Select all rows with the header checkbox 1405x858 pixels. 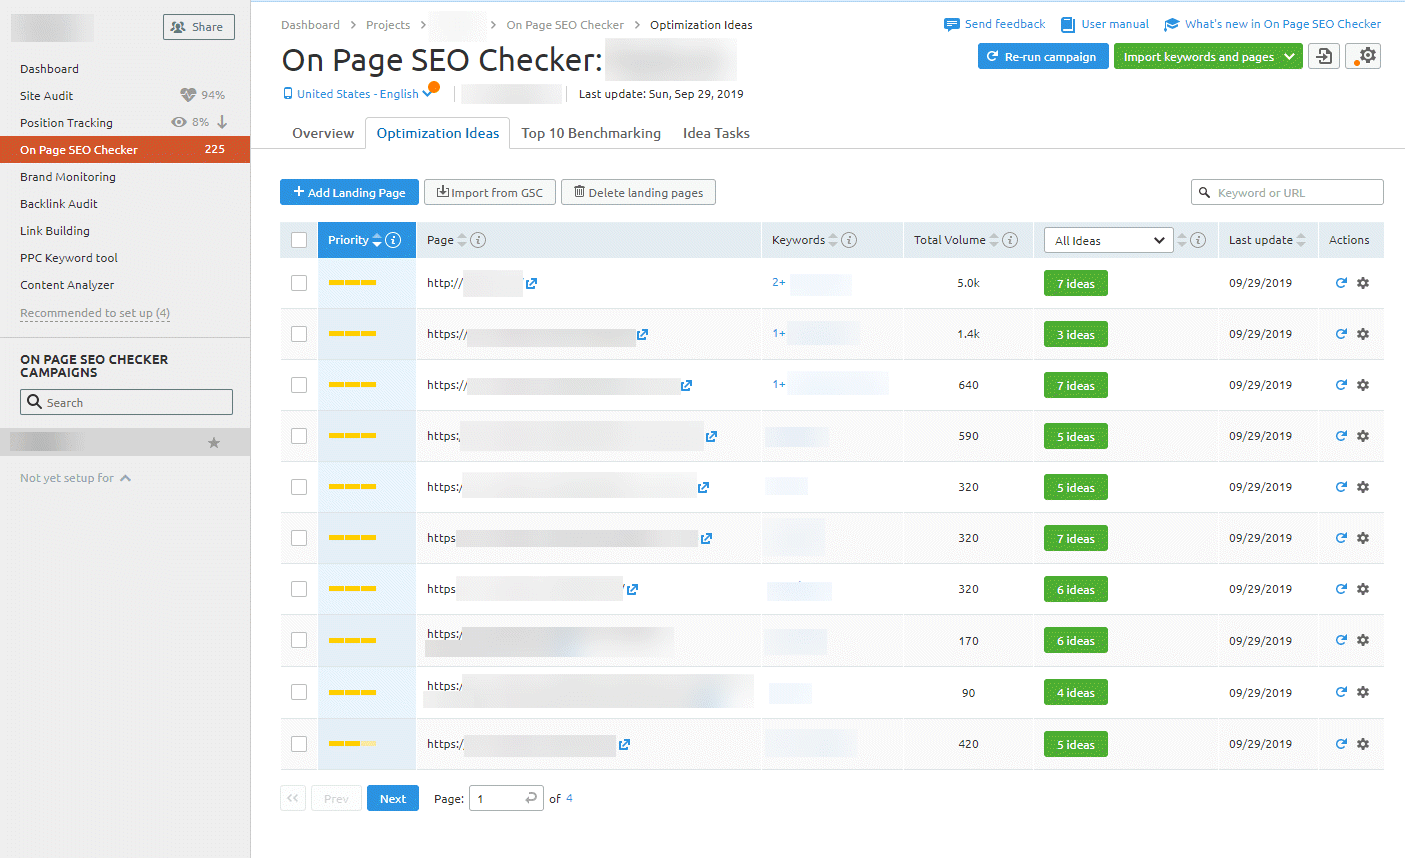pos(298,239)
